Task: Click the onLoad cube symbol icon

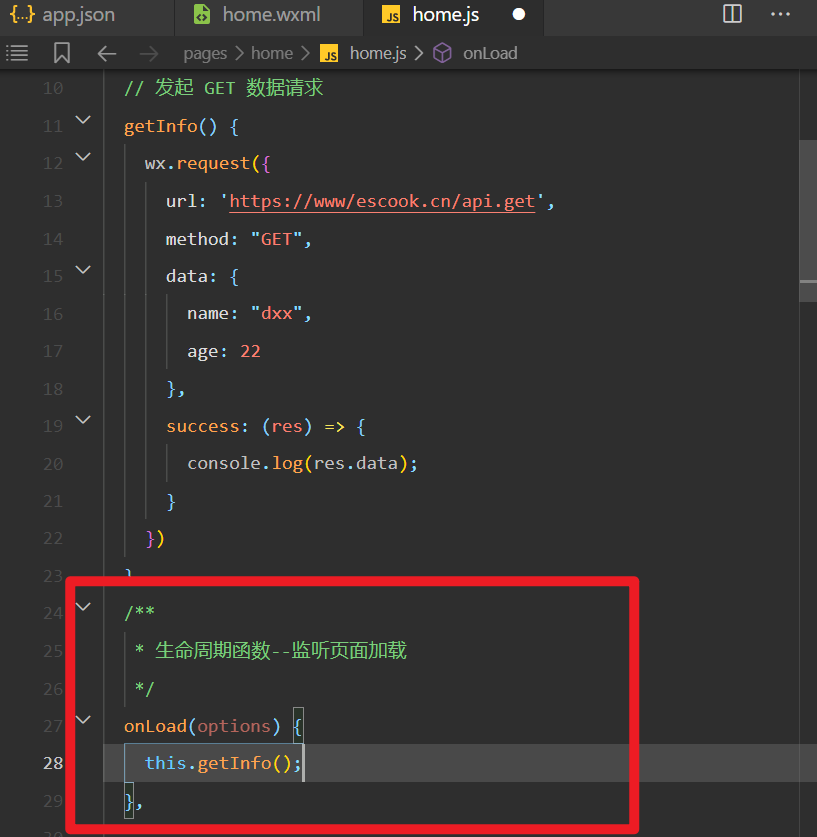Action: (442, 53)
